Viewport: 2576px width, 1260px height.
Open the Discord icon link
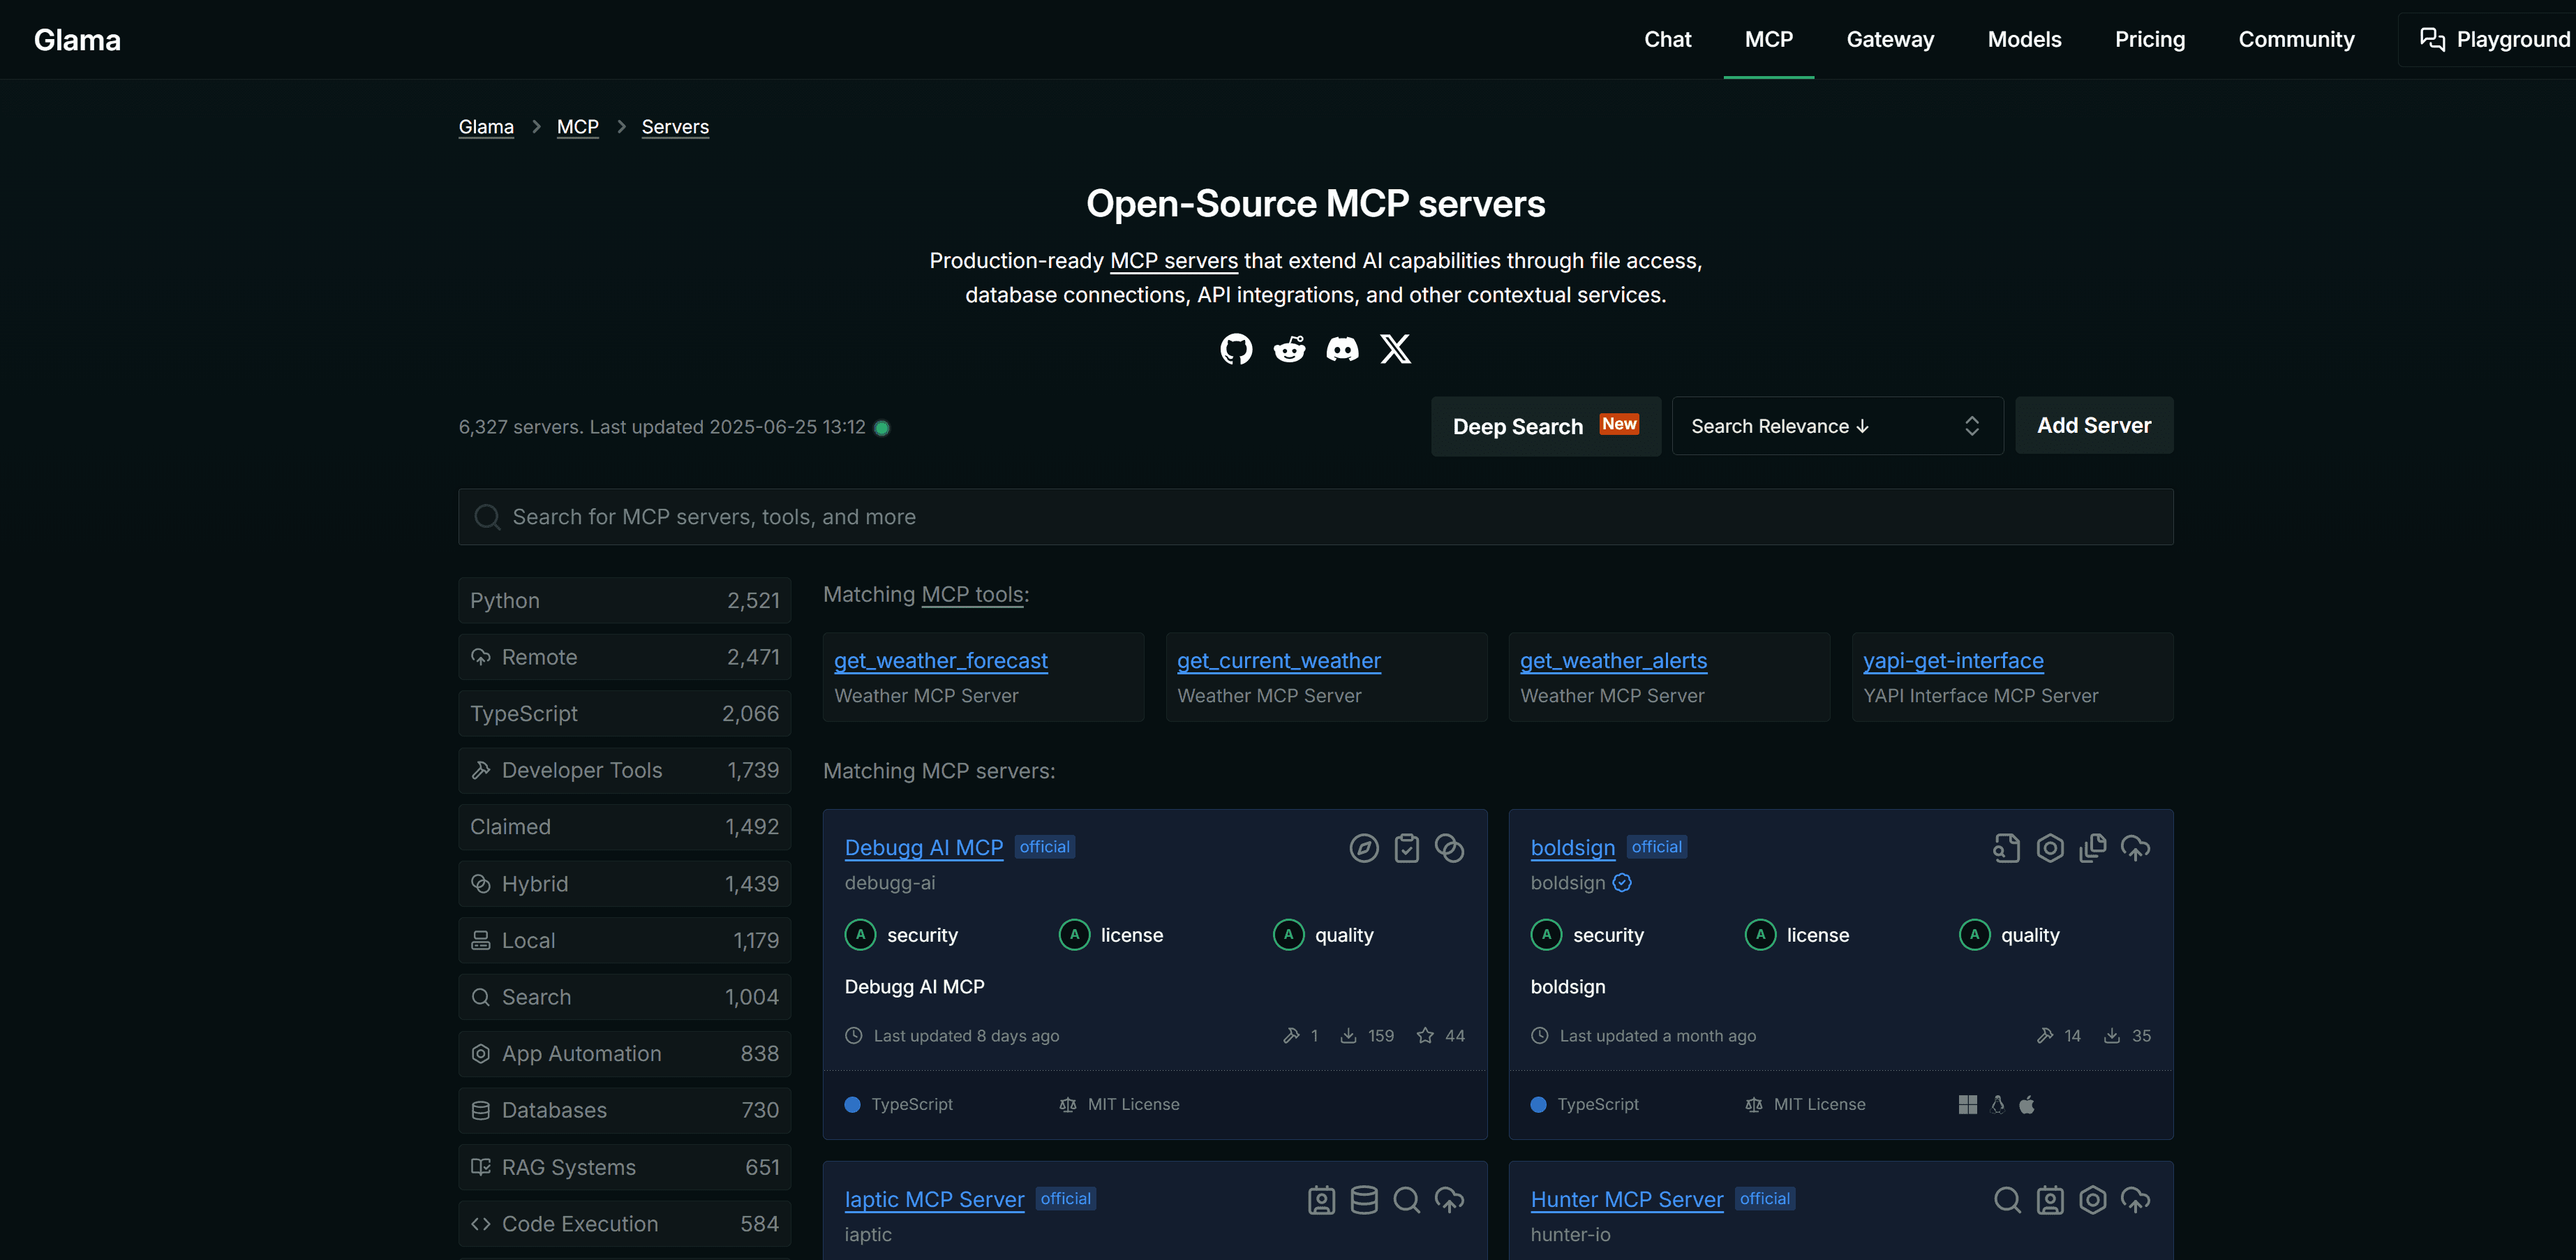1342,349
